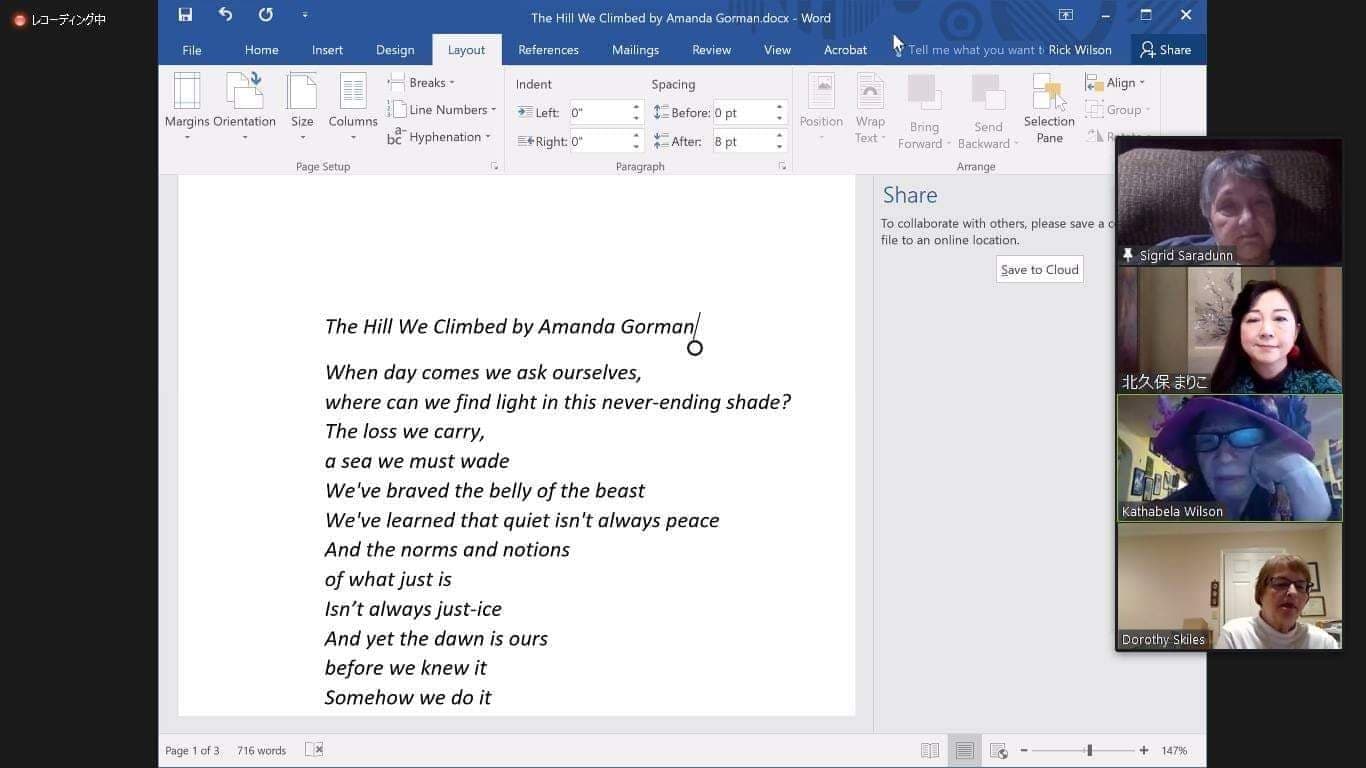Open the Orientation options
The width and height of the screenshot is (1366, 768).
(x=244, y=107)
